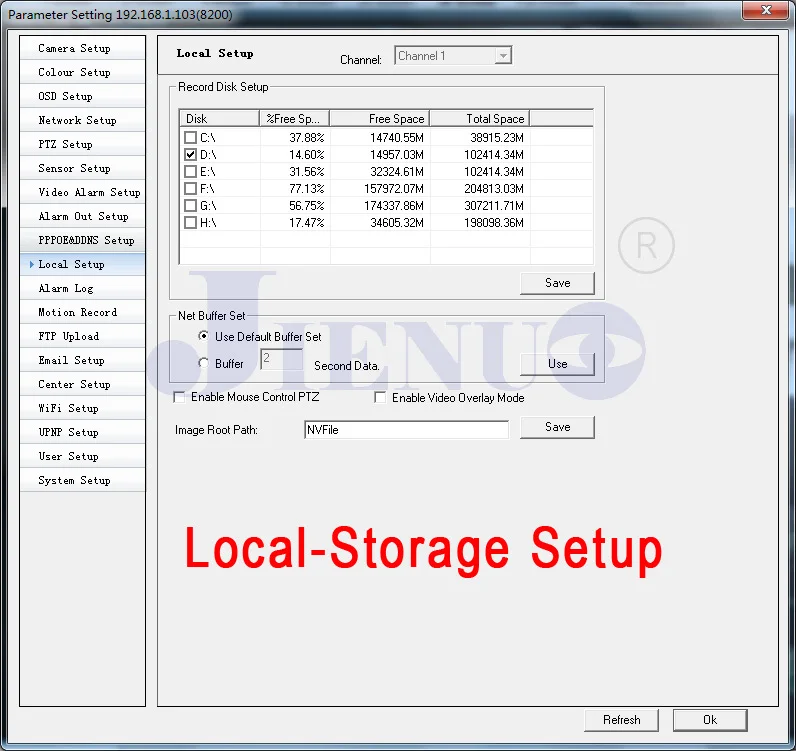Choose the Buffer radio option
The width and height of the screenshot is (796, 751).
pos(204,363)
